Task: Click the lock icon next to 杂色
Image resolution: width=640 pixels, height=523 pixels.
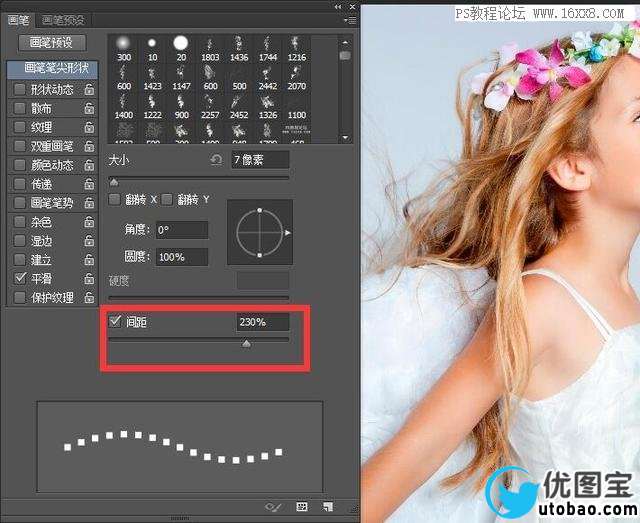Action: click(x=89, y=222)
